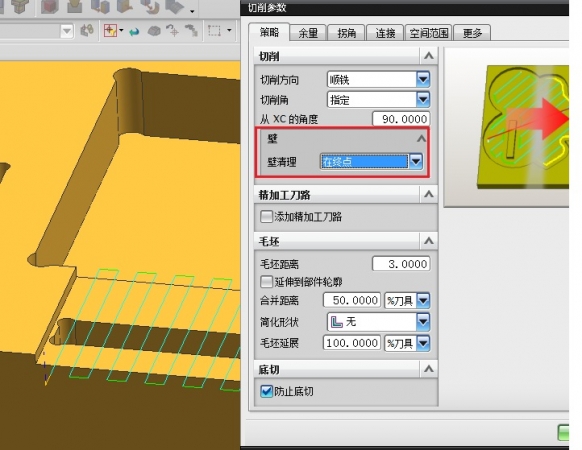
Task: Click the arrow-with-crosshair point icon
Action: point(173,31)
